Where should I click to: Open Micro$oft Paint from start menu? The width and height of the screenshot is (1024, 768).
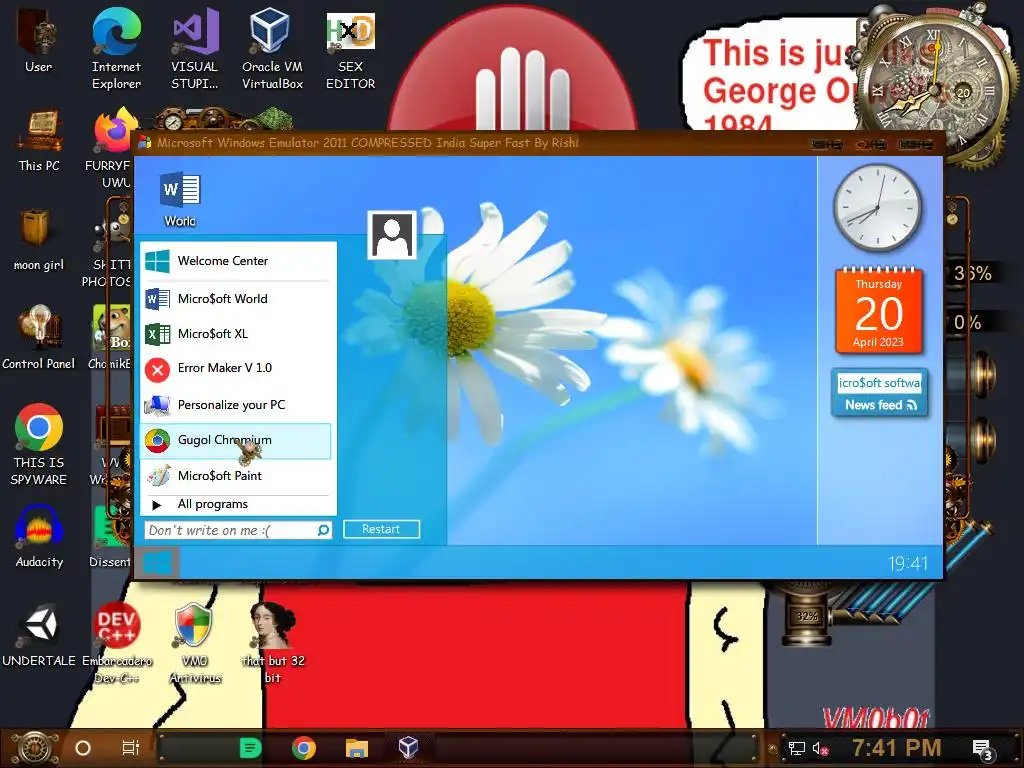point(238,475)
